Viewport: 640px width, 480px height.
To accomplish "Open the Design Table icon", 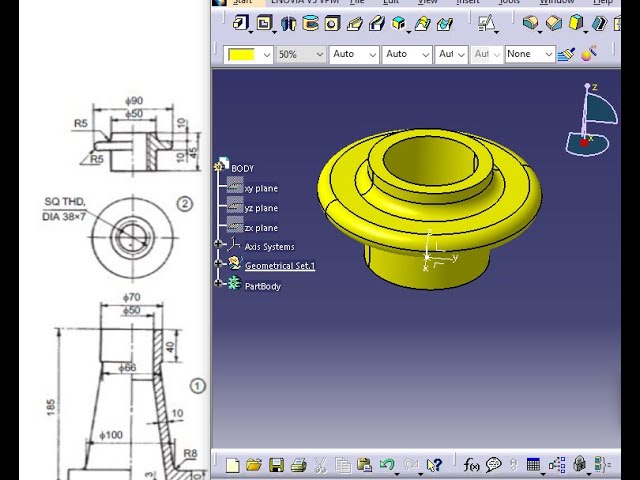I will pos(533,464).
